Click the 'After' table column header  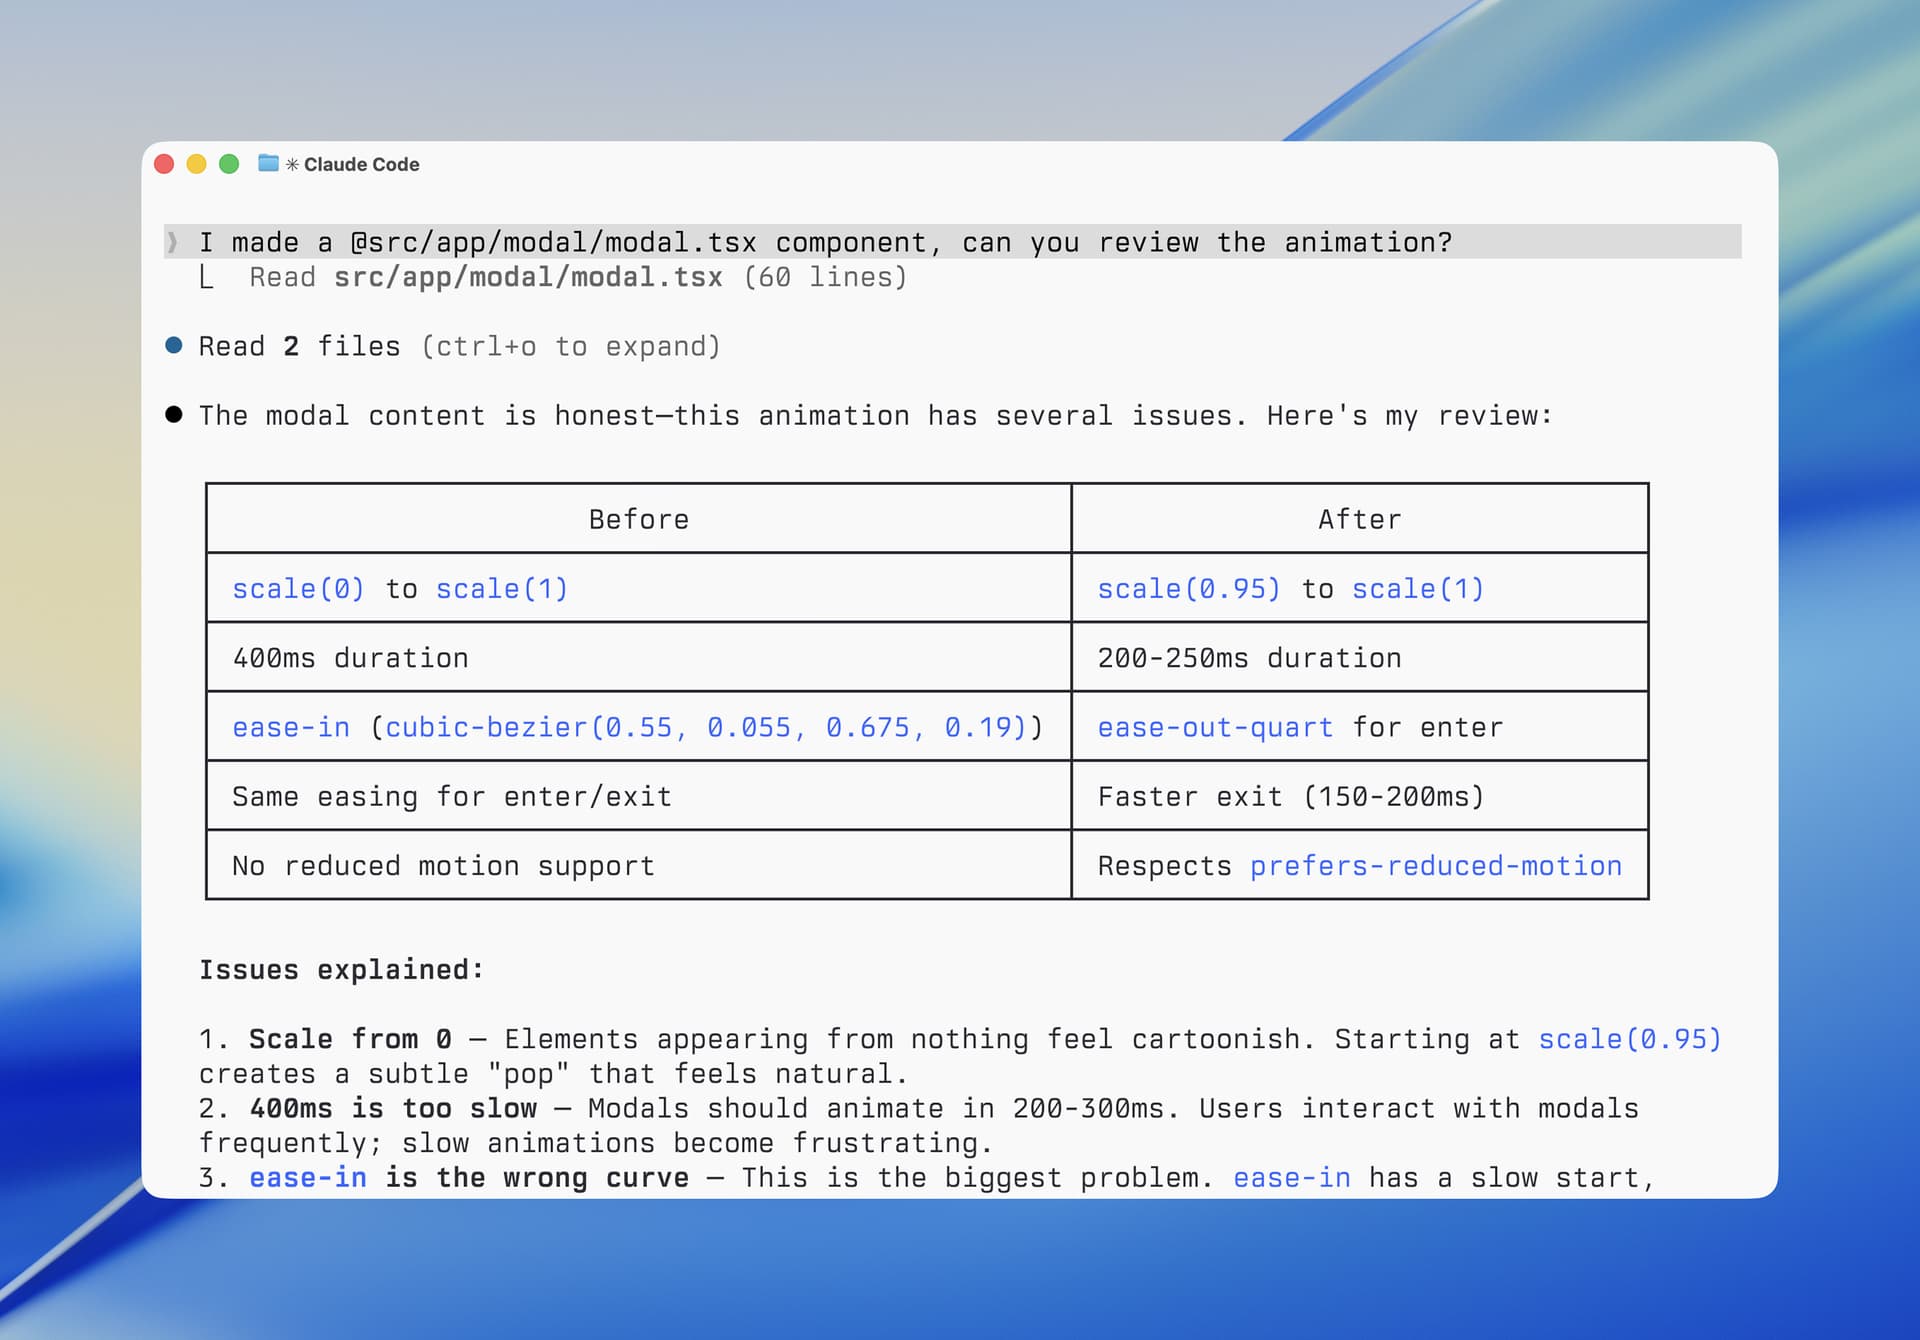pos(1359,520)
